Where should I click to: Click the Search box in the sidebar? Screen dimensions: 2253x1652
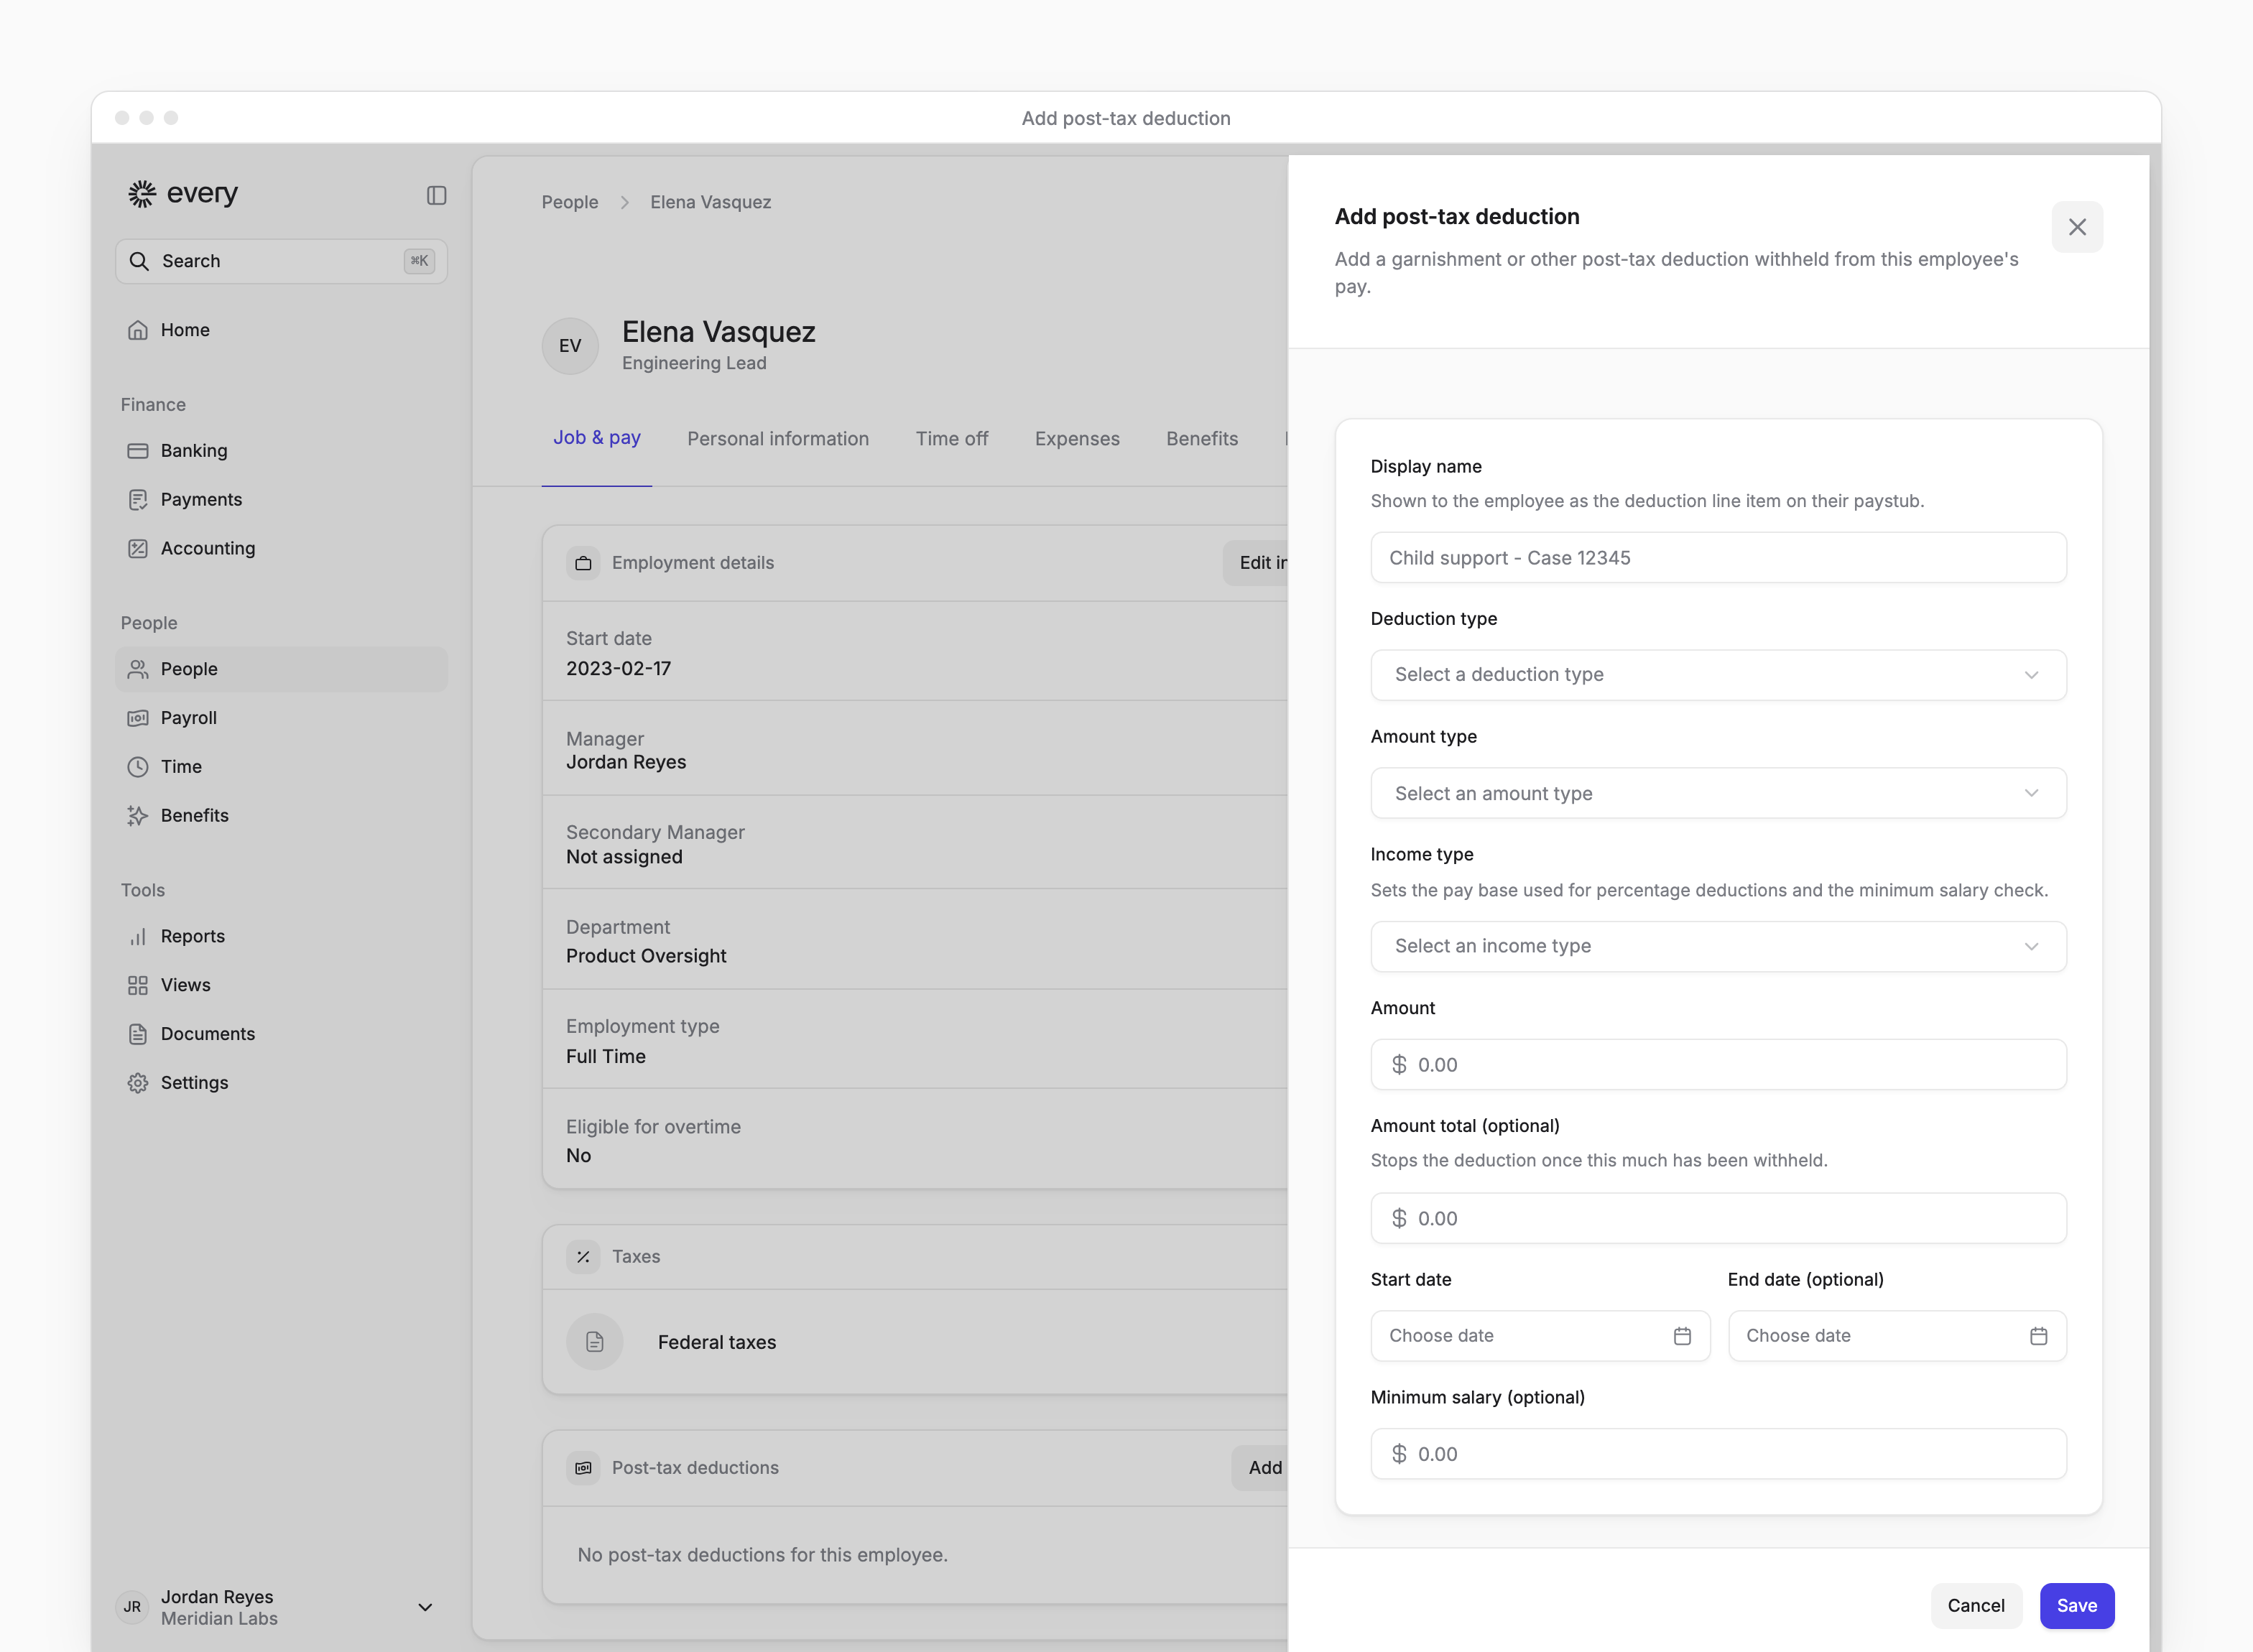(281, 261)
